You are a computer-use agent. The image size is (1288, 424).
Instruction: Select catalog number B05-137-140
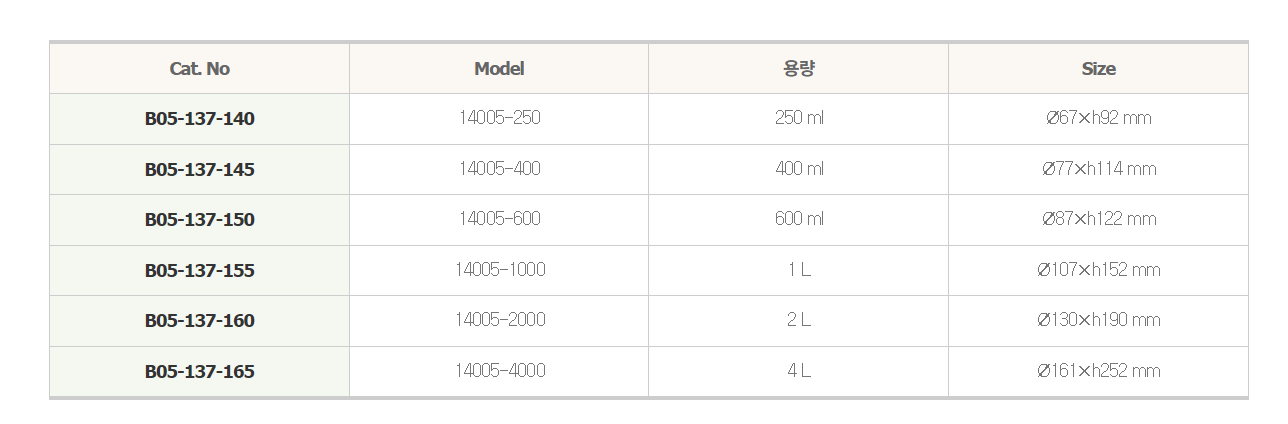(x=200, y=119)
